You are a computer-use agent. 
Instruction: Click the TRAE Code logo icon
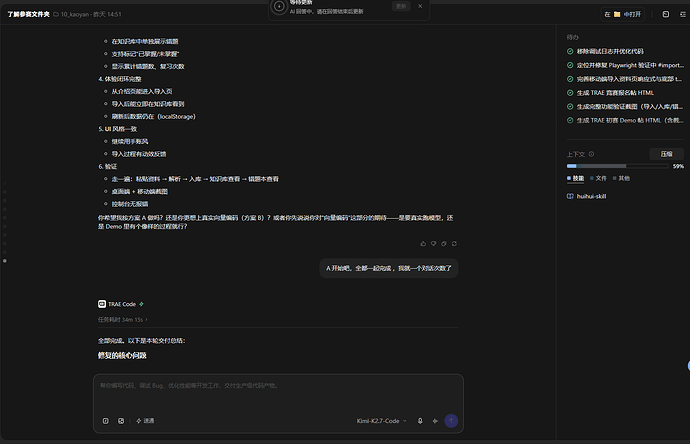point(102,304)
